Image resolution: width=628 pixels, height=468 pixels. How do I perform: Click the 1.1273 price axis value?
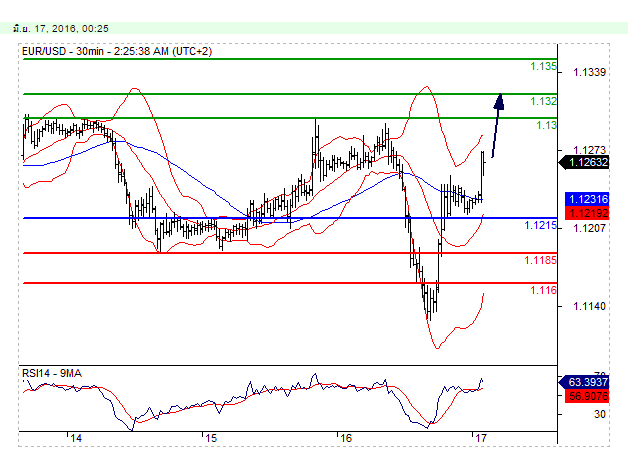click(x=590, y=150)
